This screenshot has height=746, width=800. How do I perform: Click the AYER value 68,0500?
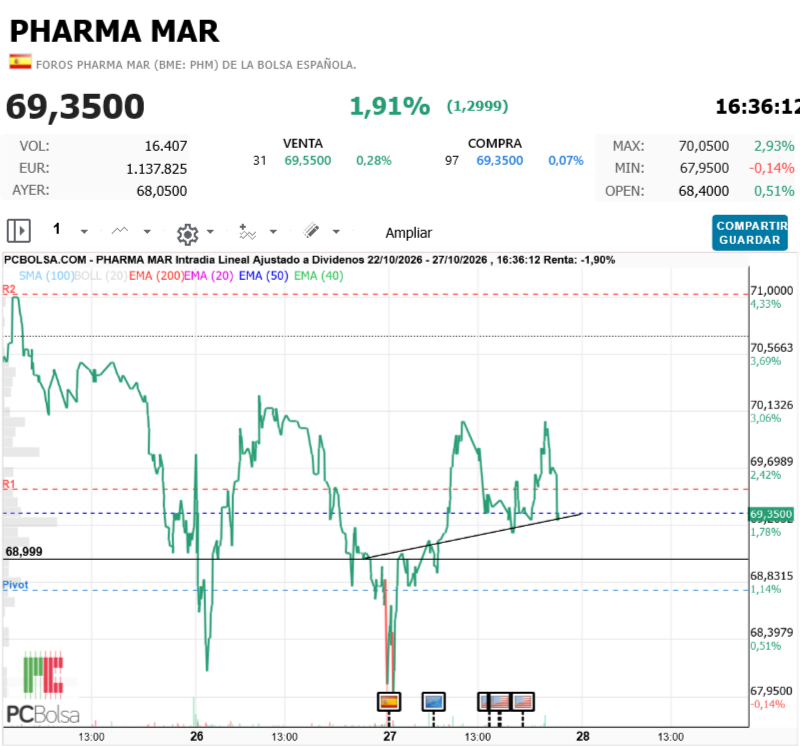162,191
